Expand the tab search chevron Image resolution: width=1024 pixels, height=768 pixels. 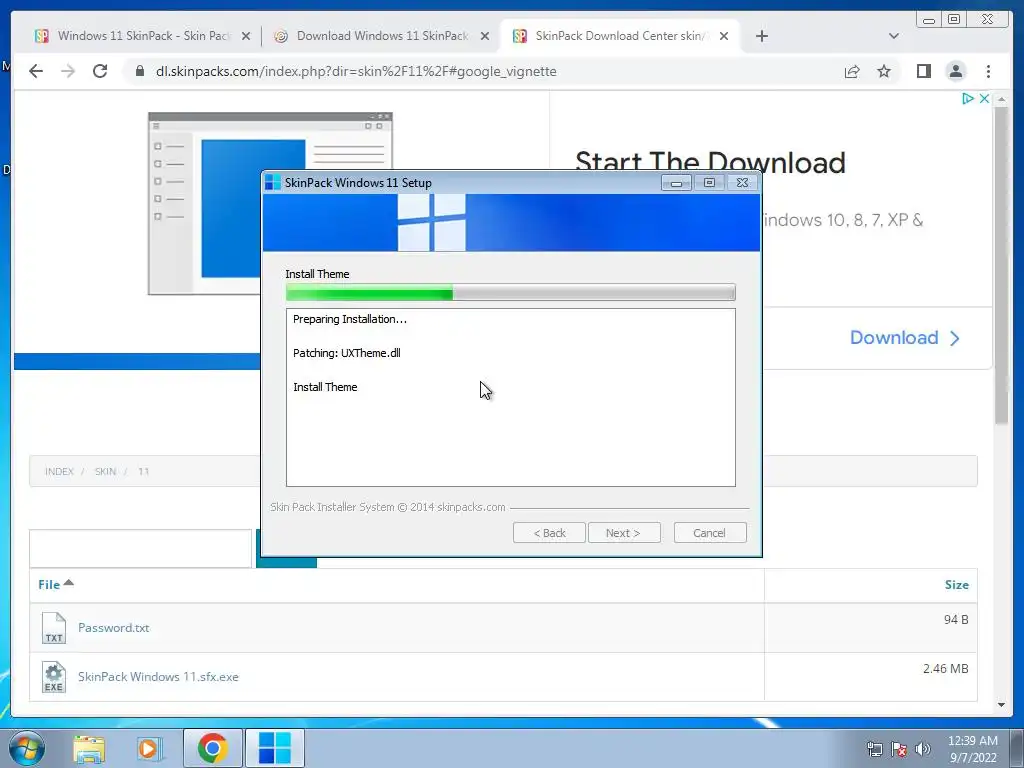893,36
